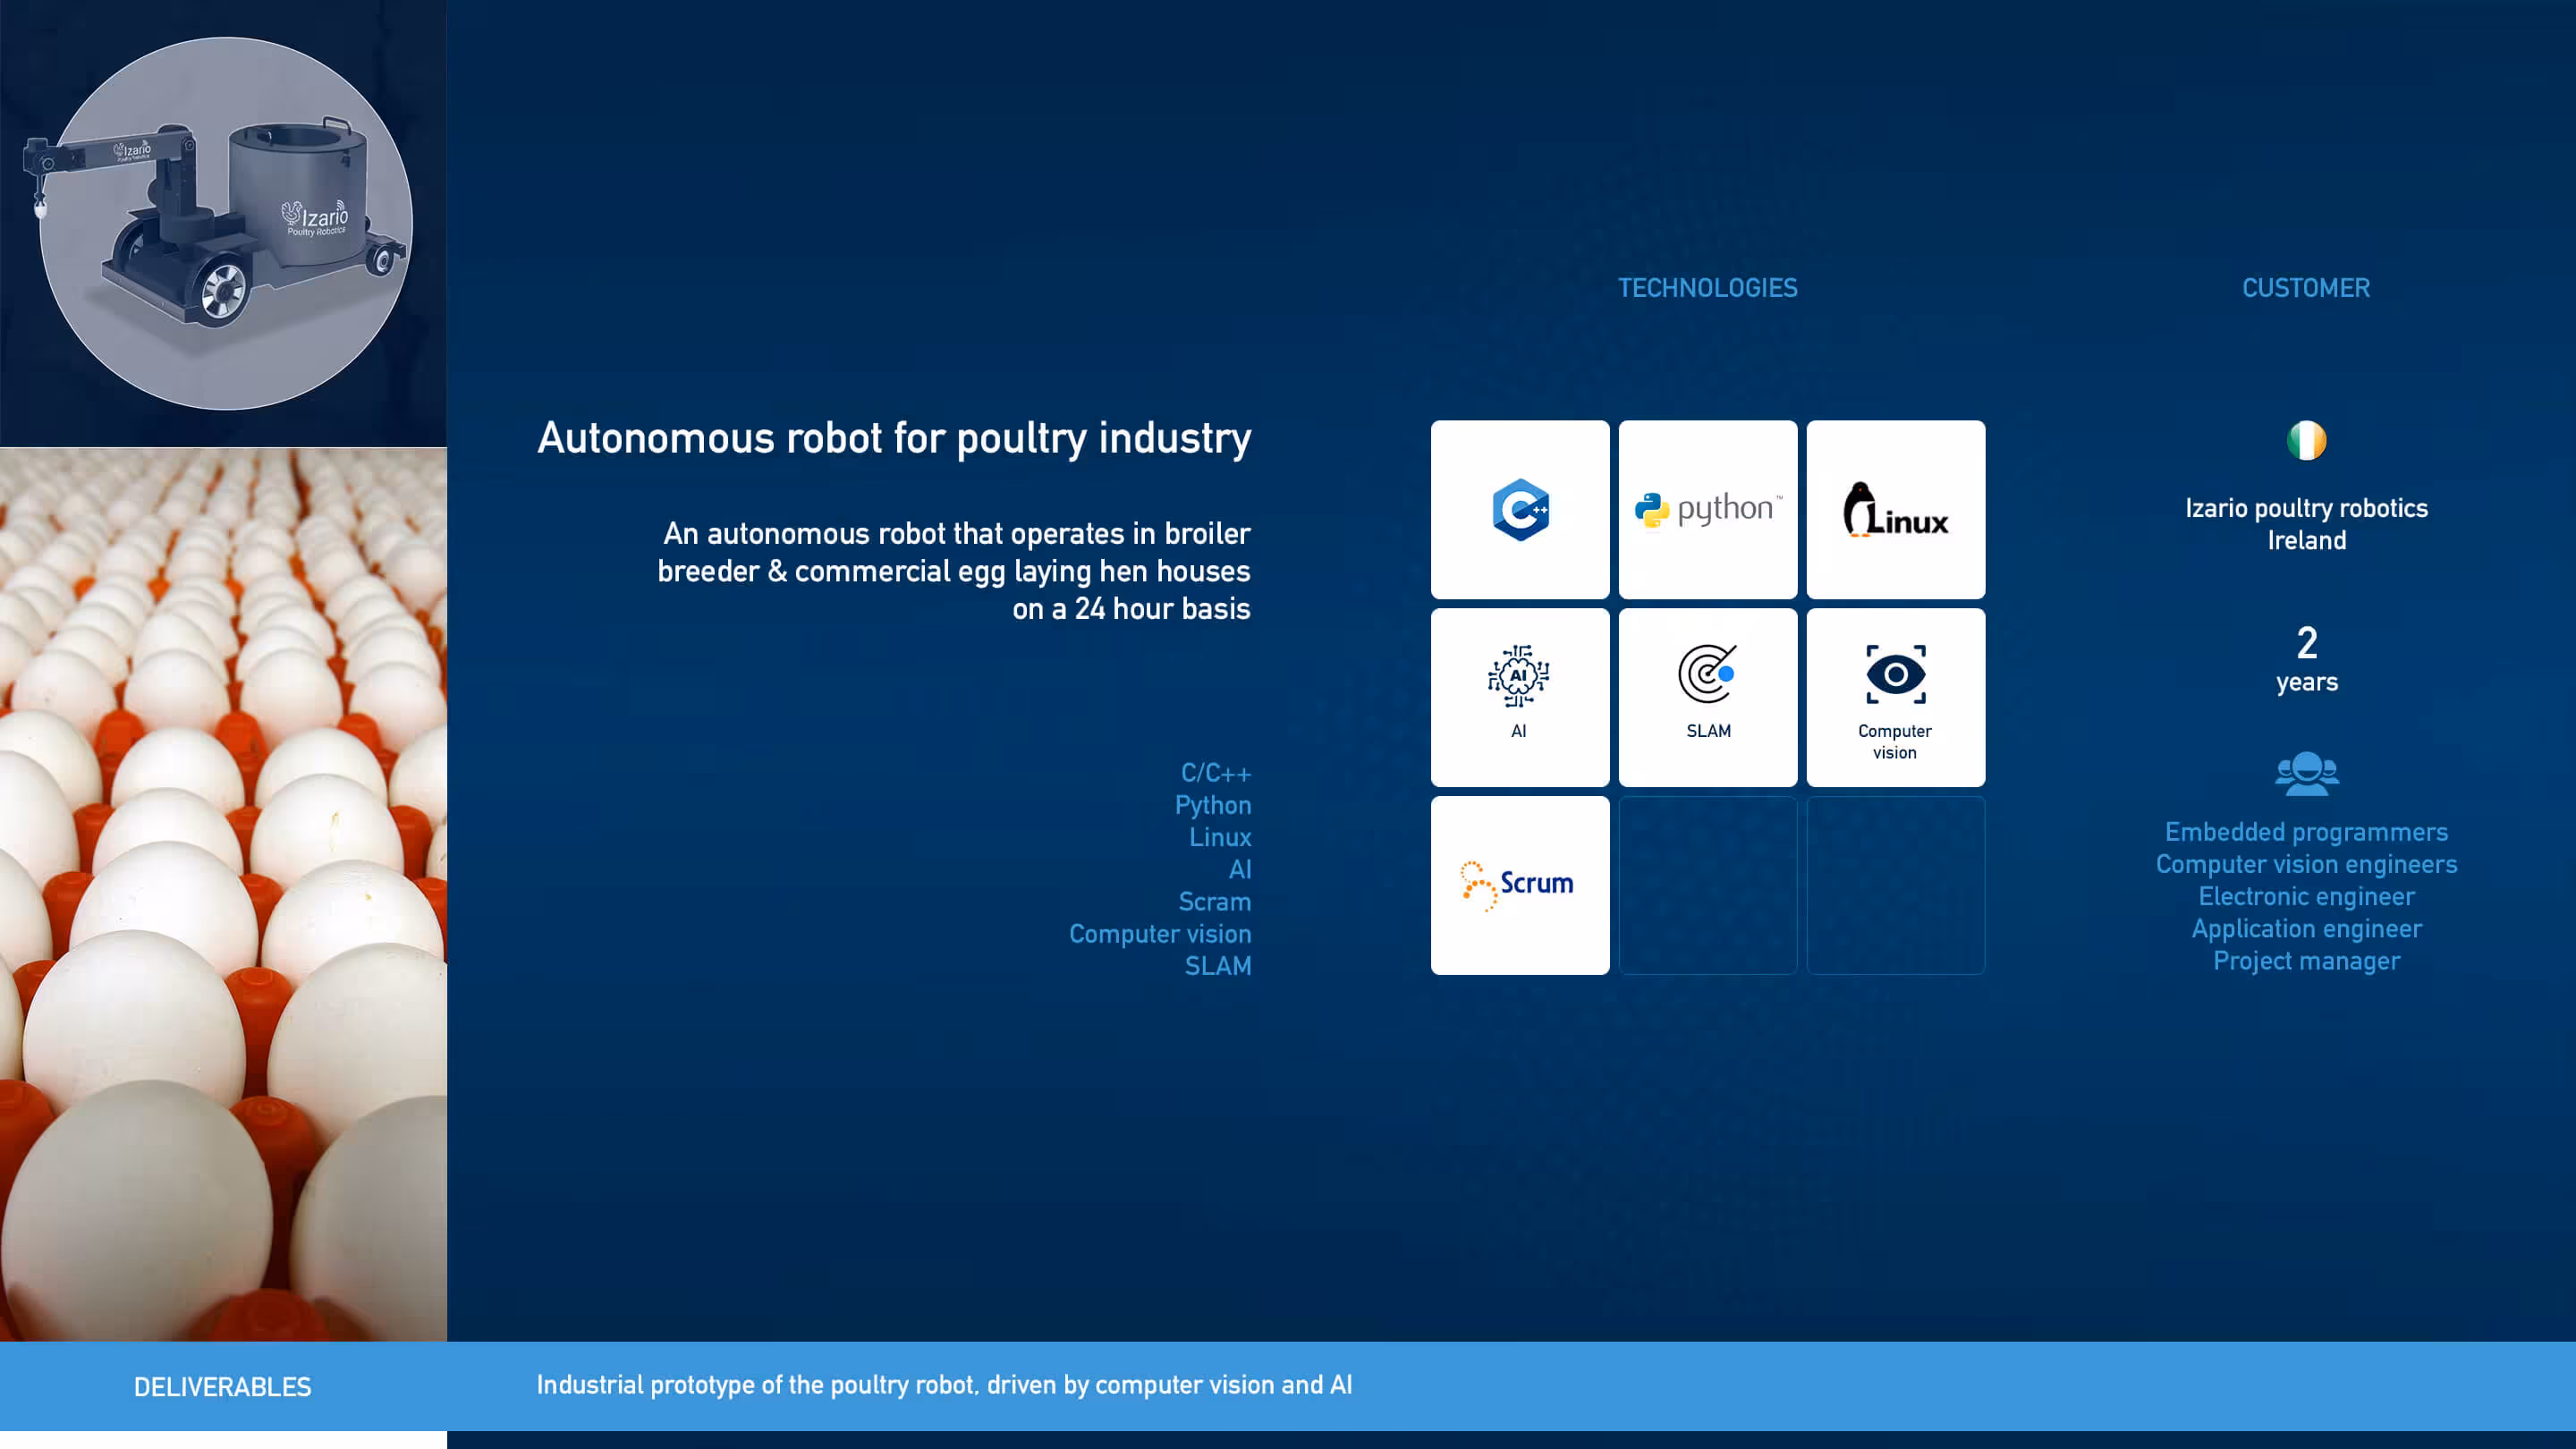
Task: Click the Autonomous robot for poultry industry title
Action: [x=893, y=438]
